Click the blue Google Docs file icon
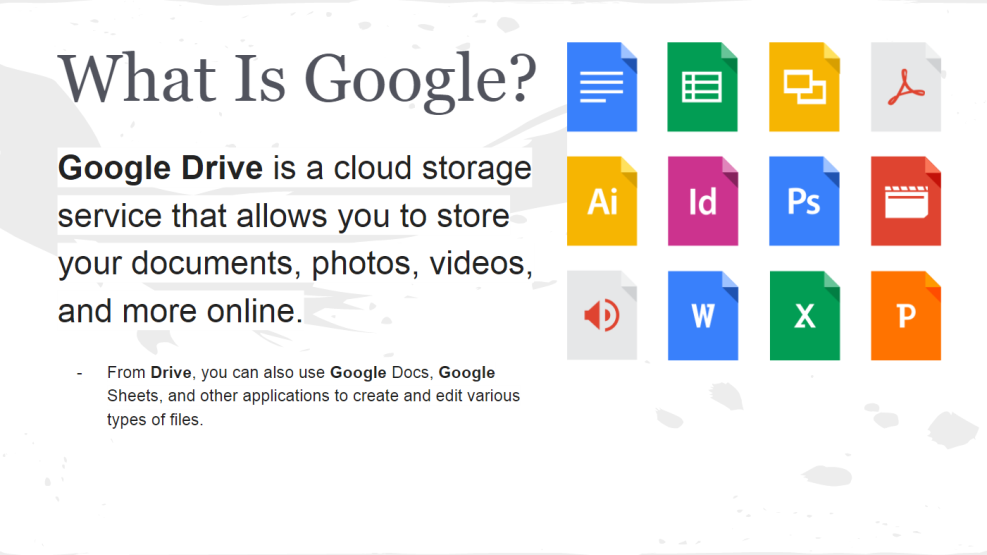Image resolution: width=987 pixels, height=555 pixels. point(602,87)
